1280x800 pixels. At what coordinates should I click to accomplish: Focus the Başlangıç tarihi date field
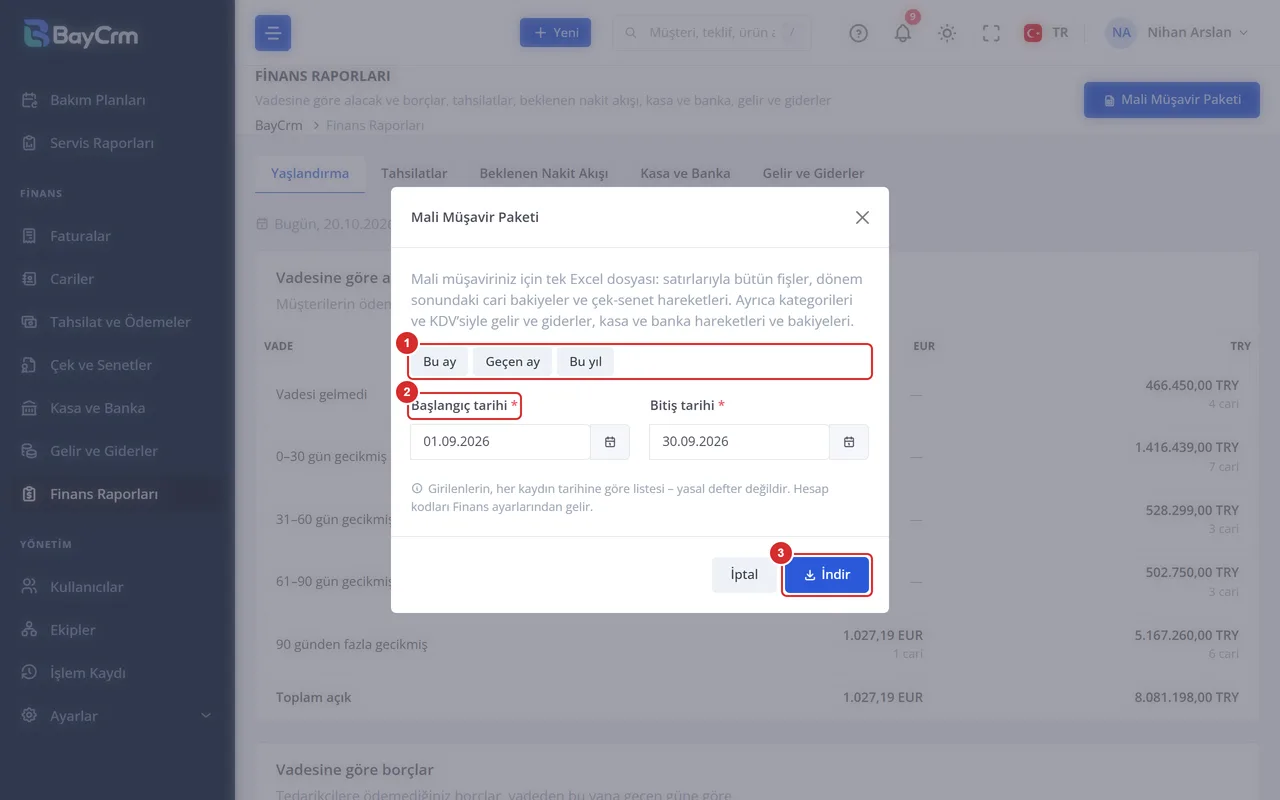(x=500, y=442)
